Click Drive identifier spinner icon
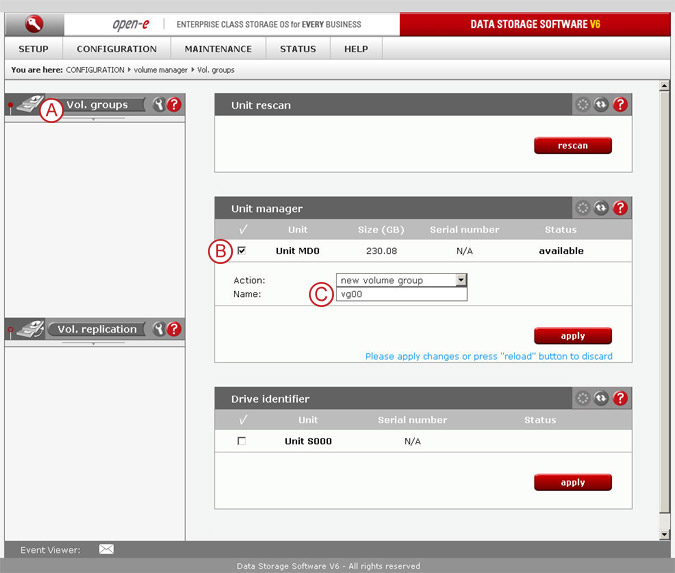This screenshot has width=675, height=573. tap(582, 398)
